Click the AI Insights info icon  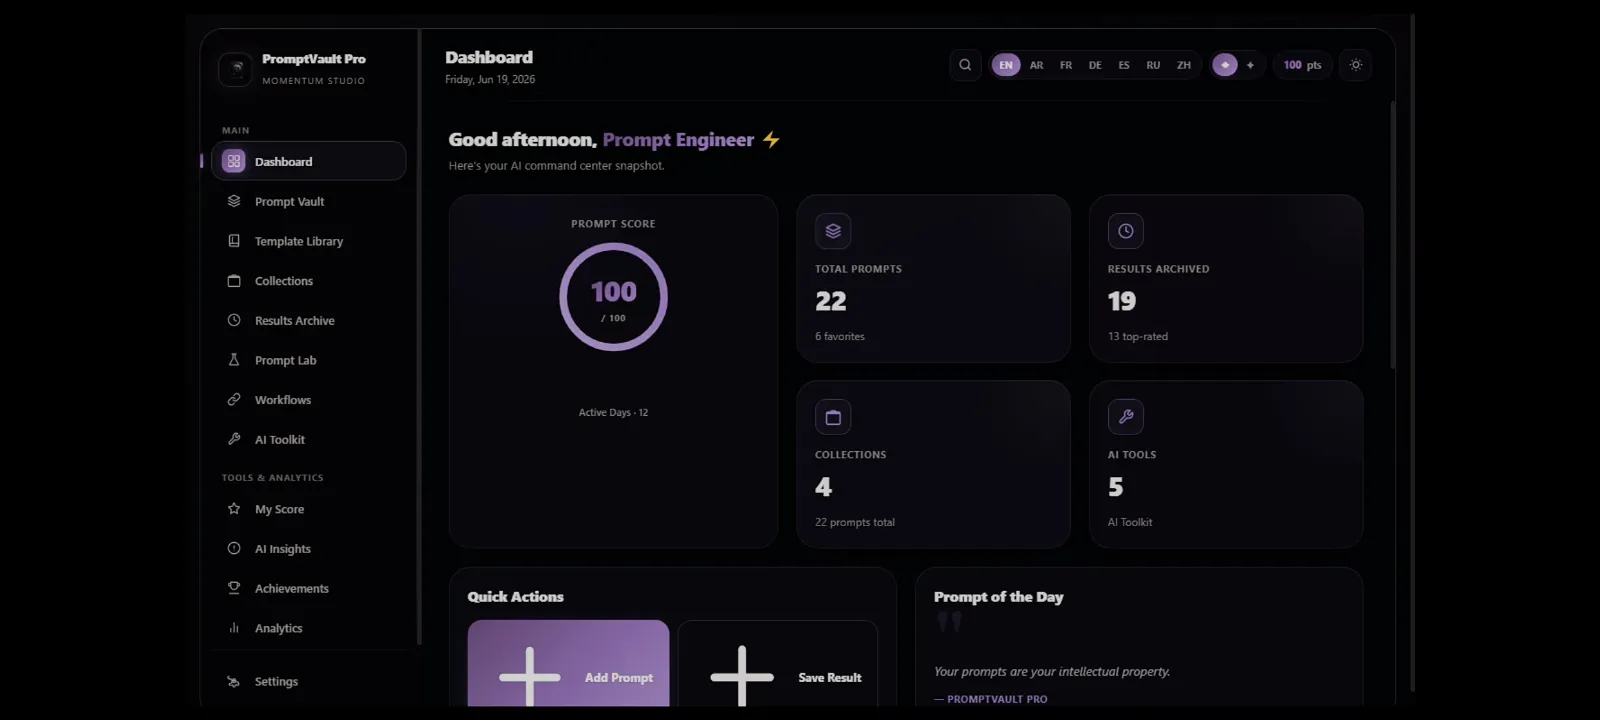pyautogui.click(x=234, y=548)
